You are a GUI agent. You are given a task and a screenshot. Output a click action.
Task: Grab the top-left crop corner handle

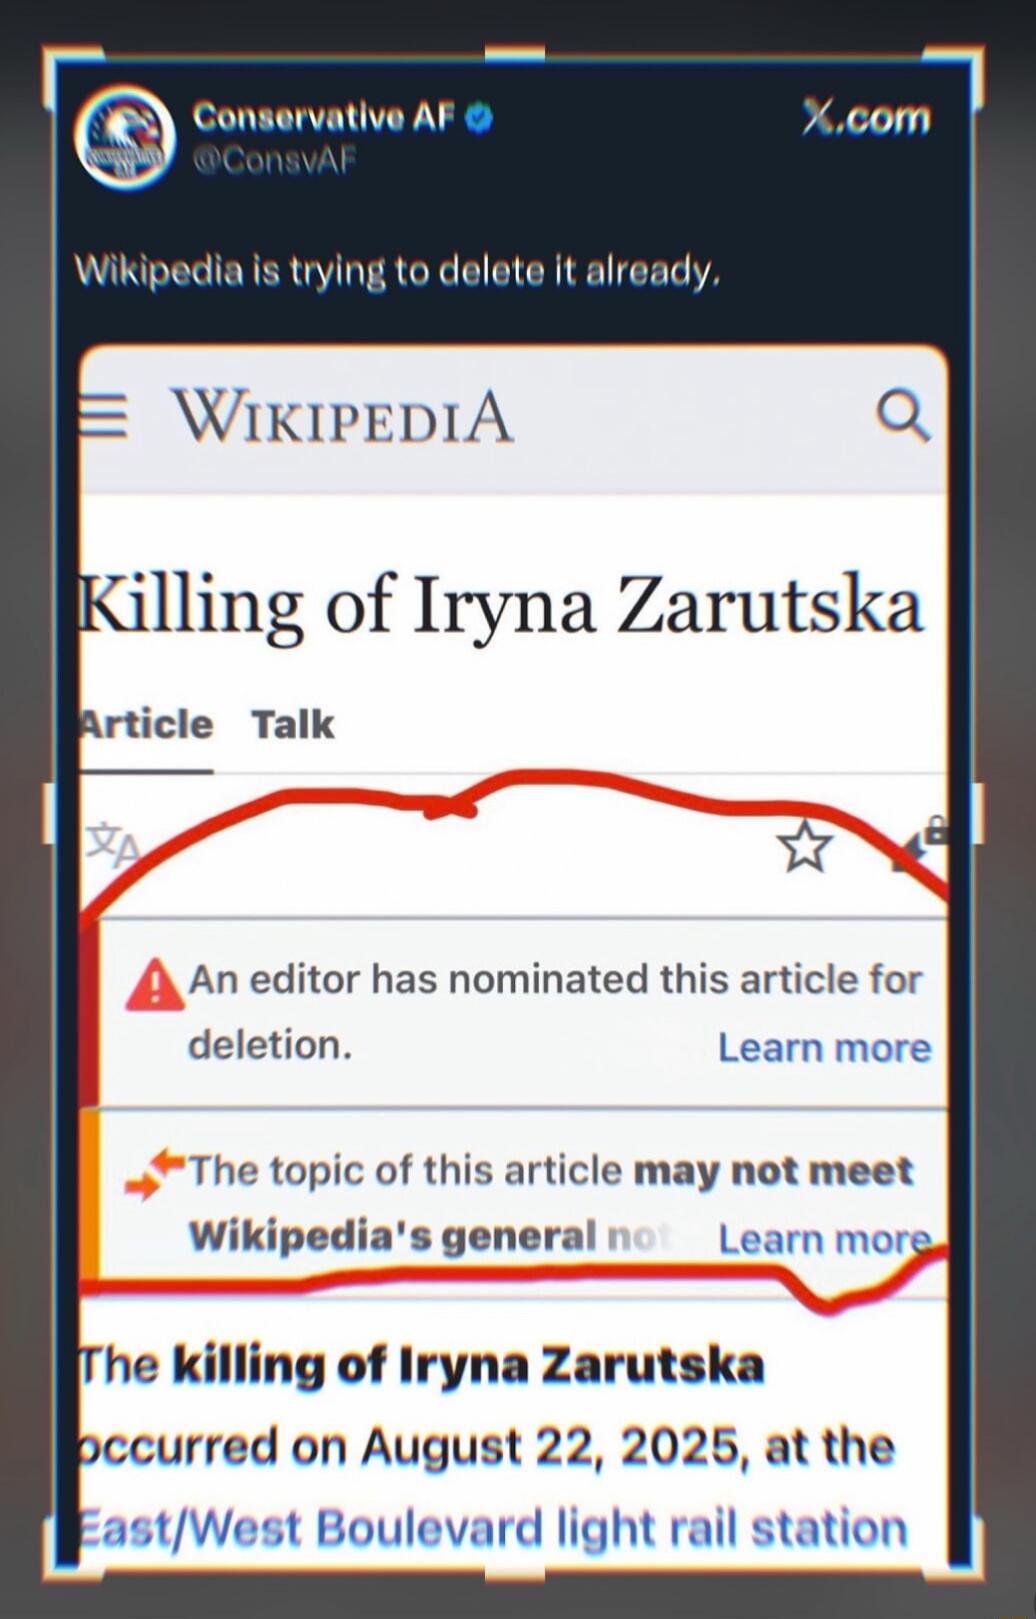70,72
